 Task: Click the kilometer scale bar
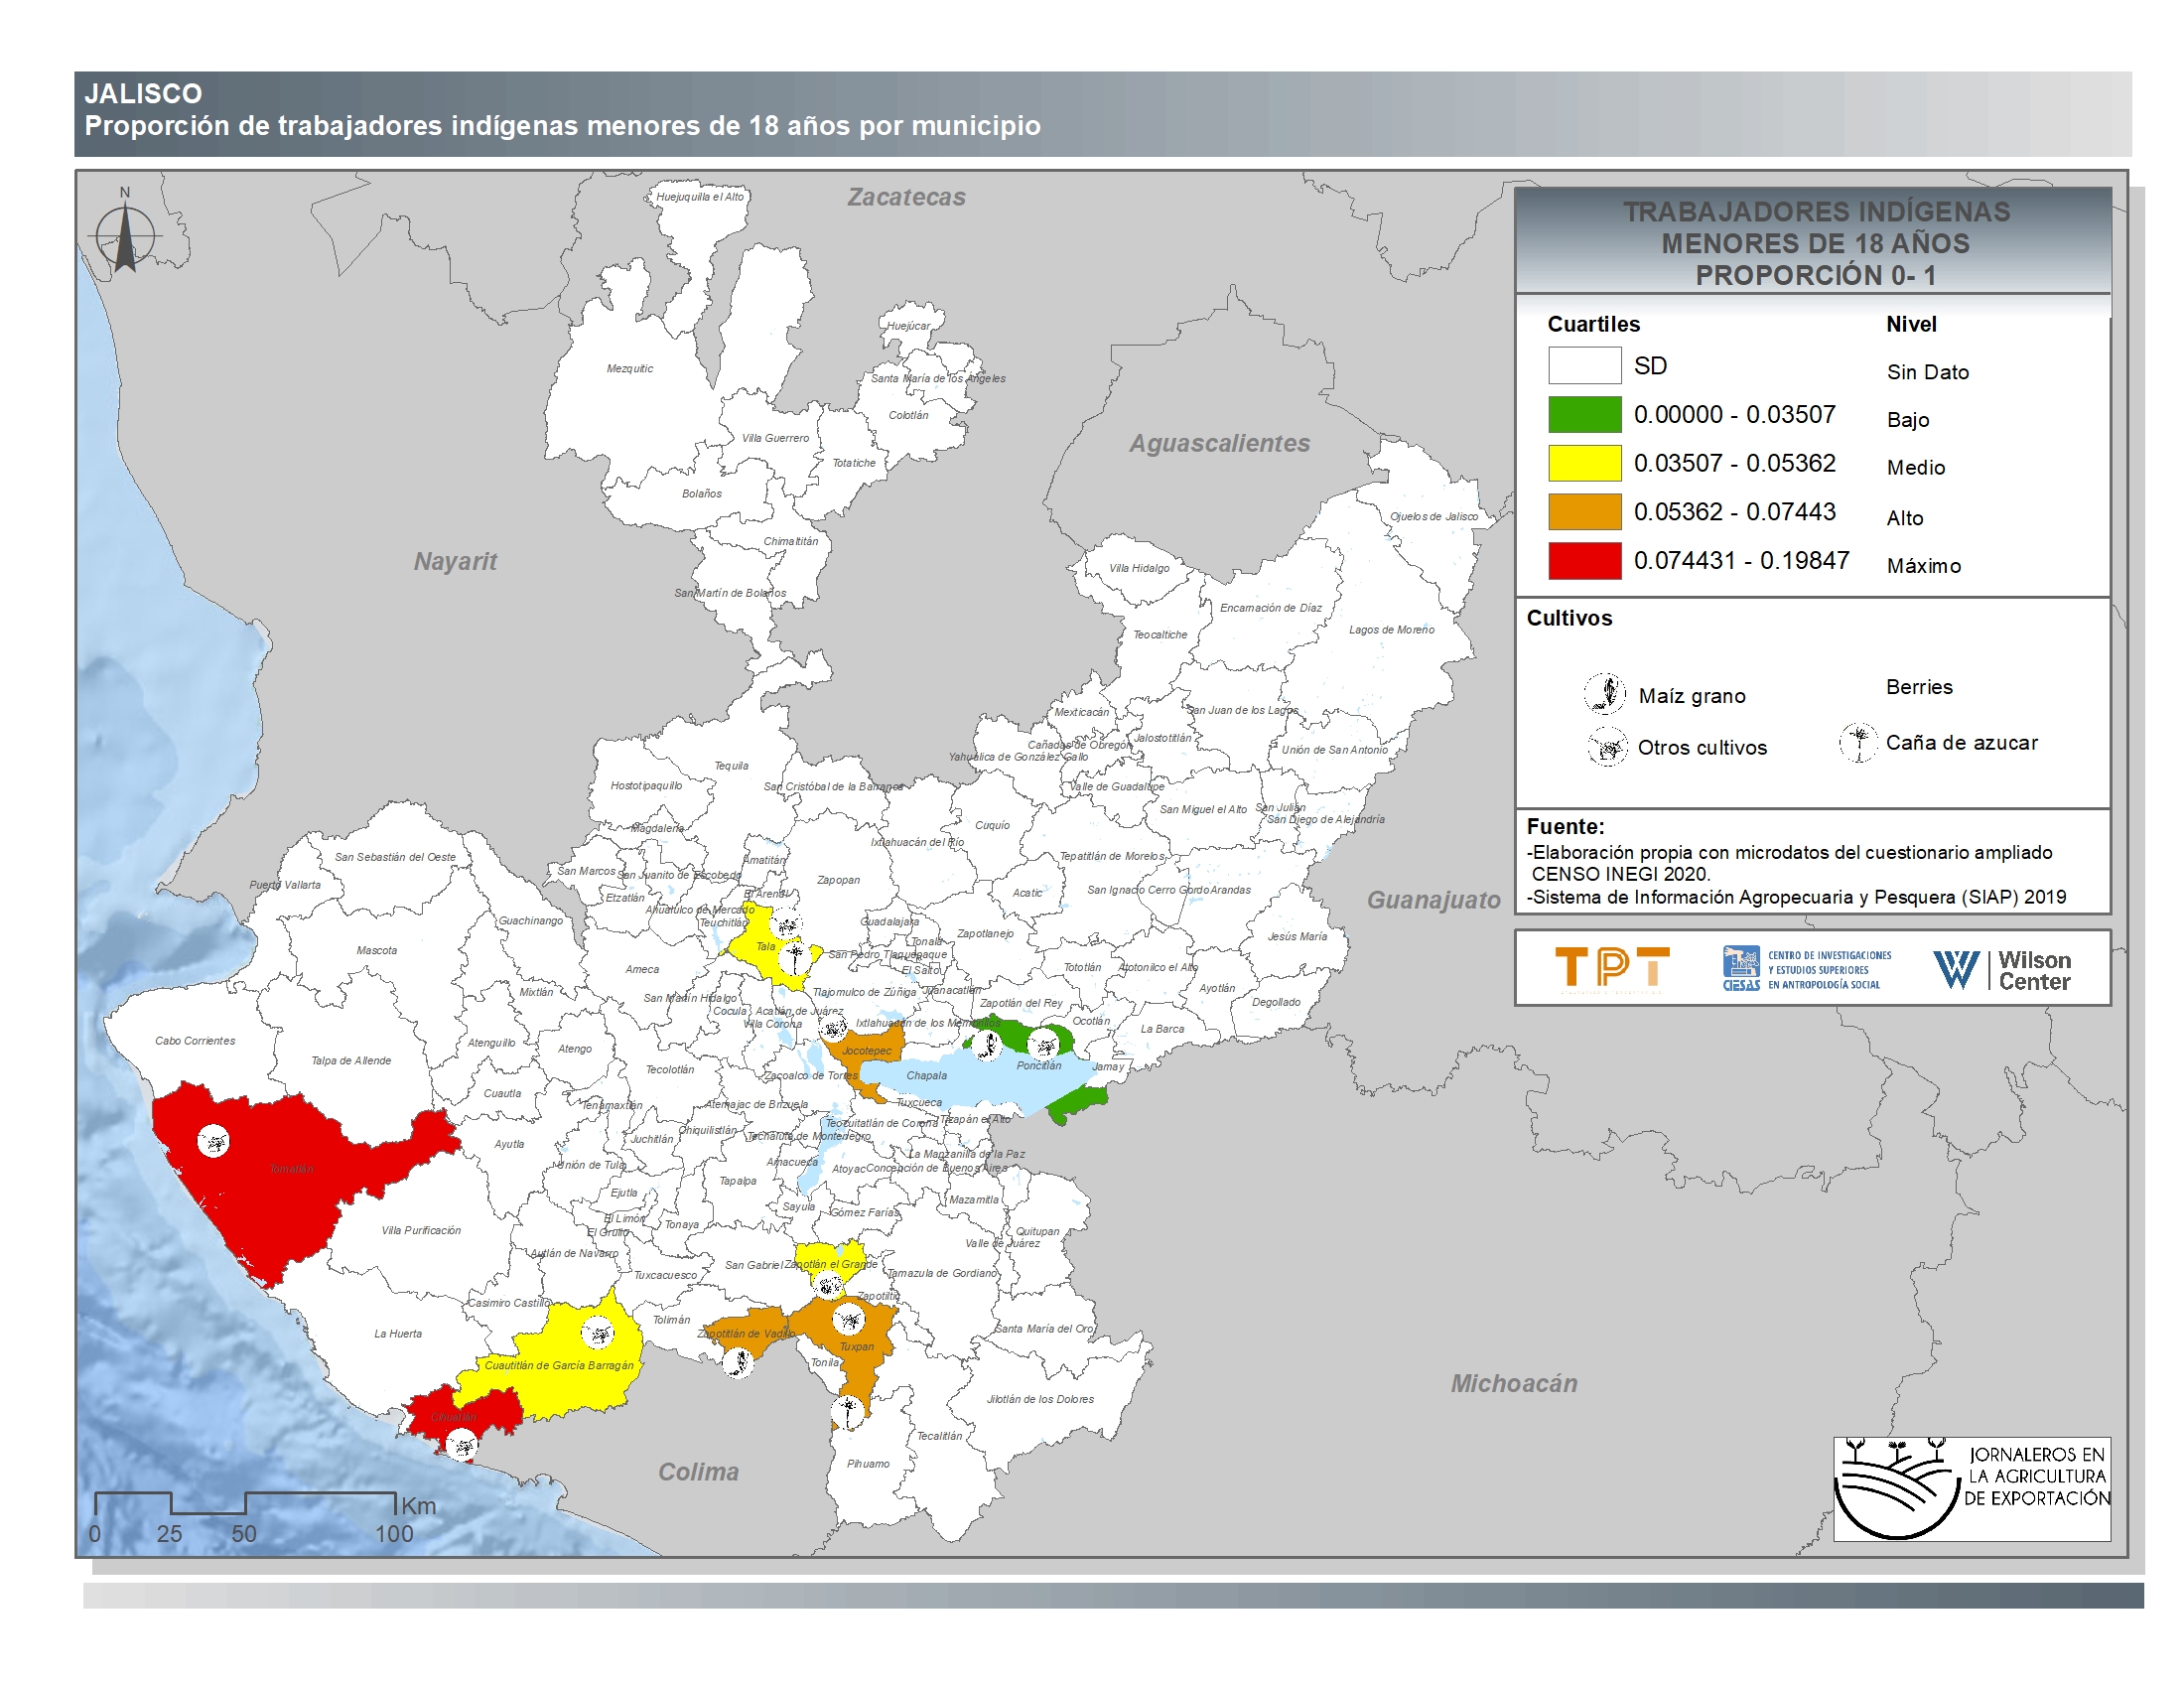246,1503
